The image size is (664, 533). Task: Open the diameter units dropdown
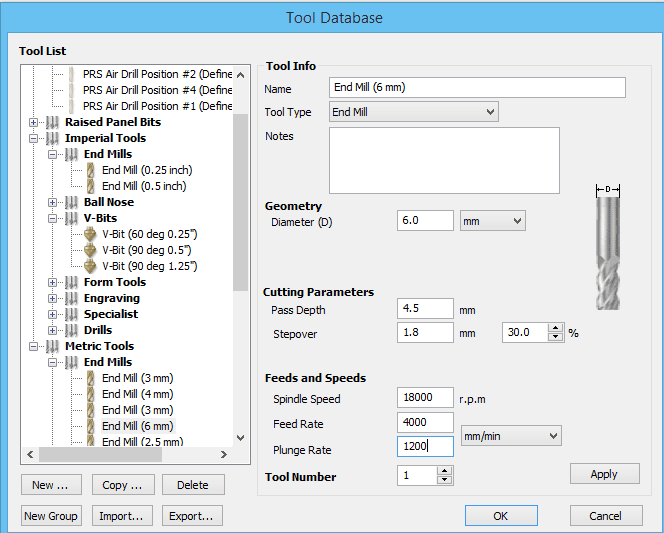click(492, 221)
